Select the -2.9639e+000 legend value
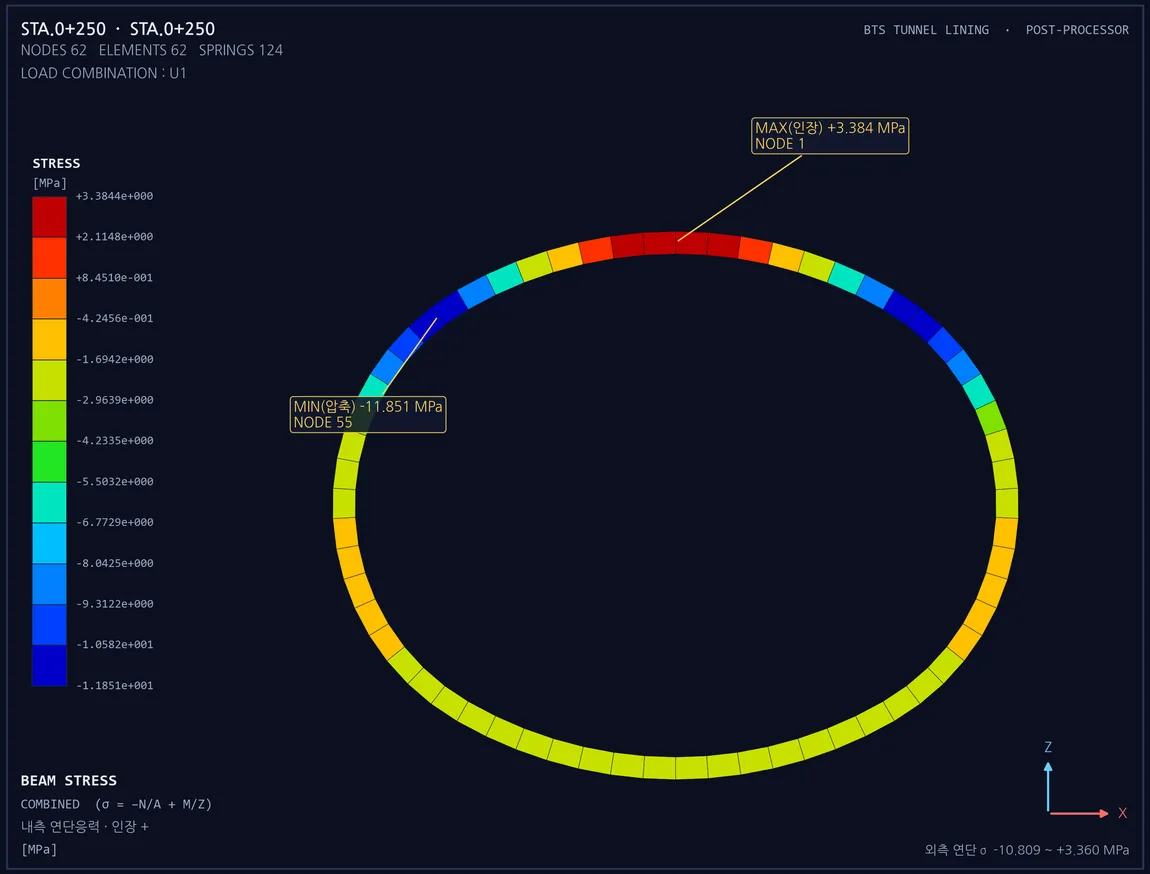Screen dimensions: 1150x874 point(114,400)
